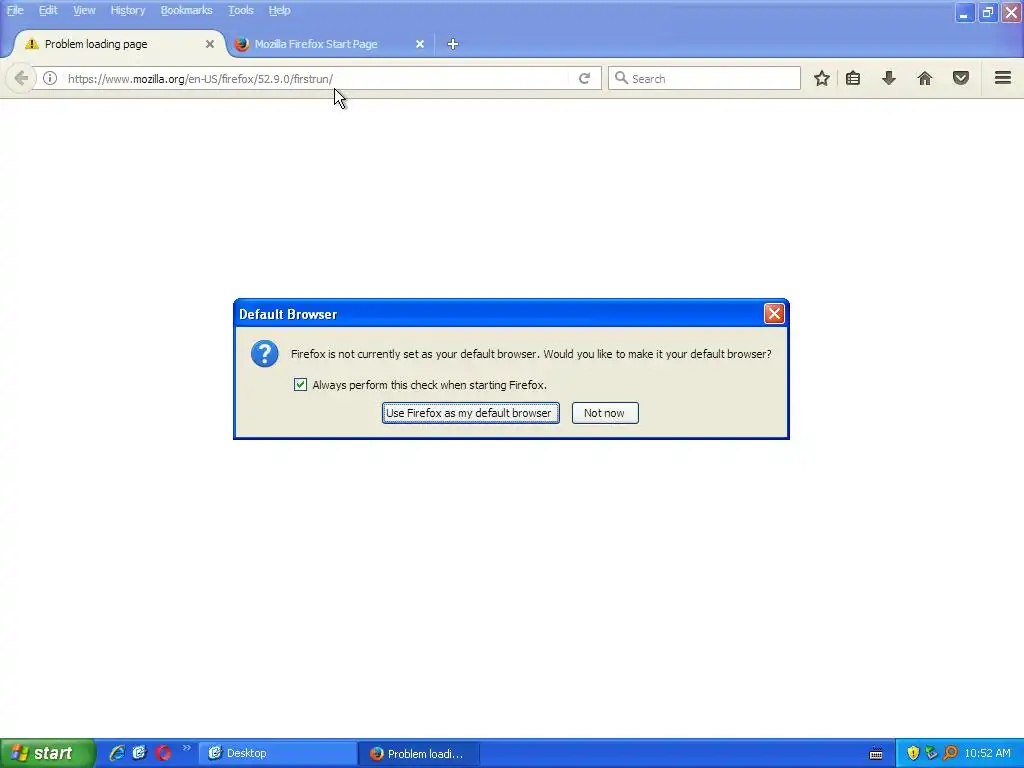This screenshot has width=1024, height=768.
Task: Show your bookmarks list icon
Action: (x=853, y=78)
